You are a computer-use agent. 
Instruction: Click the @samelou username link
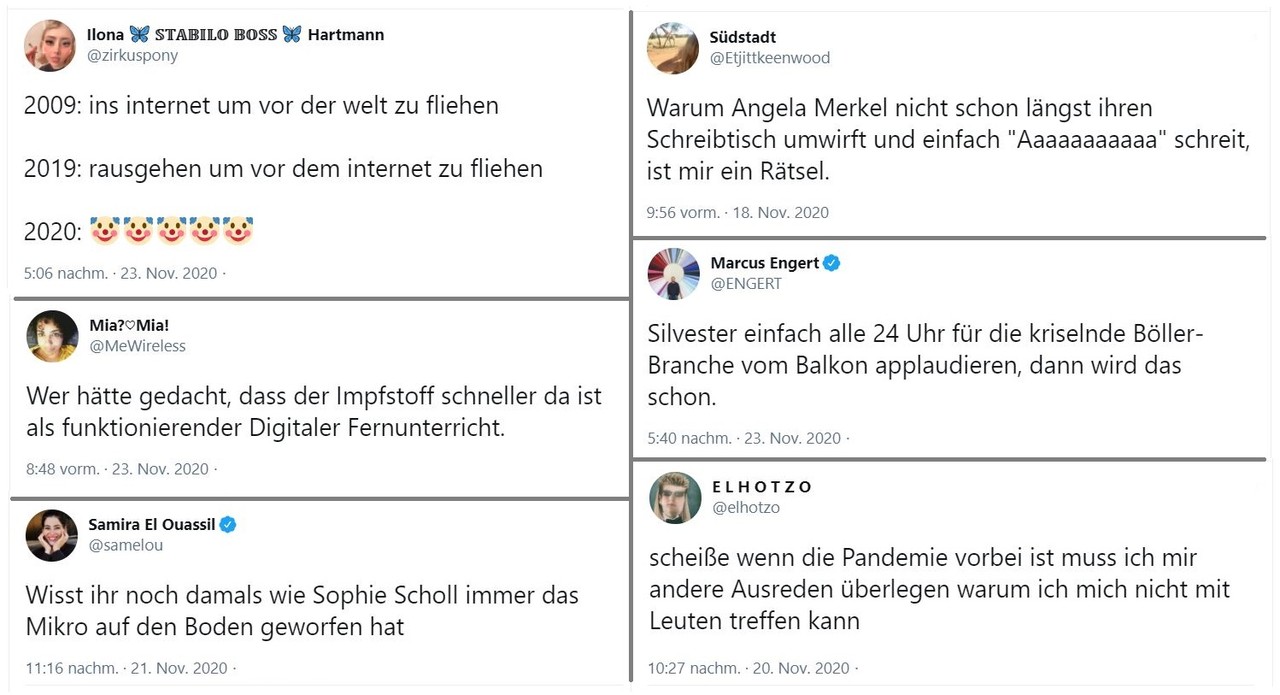(126, 546)
